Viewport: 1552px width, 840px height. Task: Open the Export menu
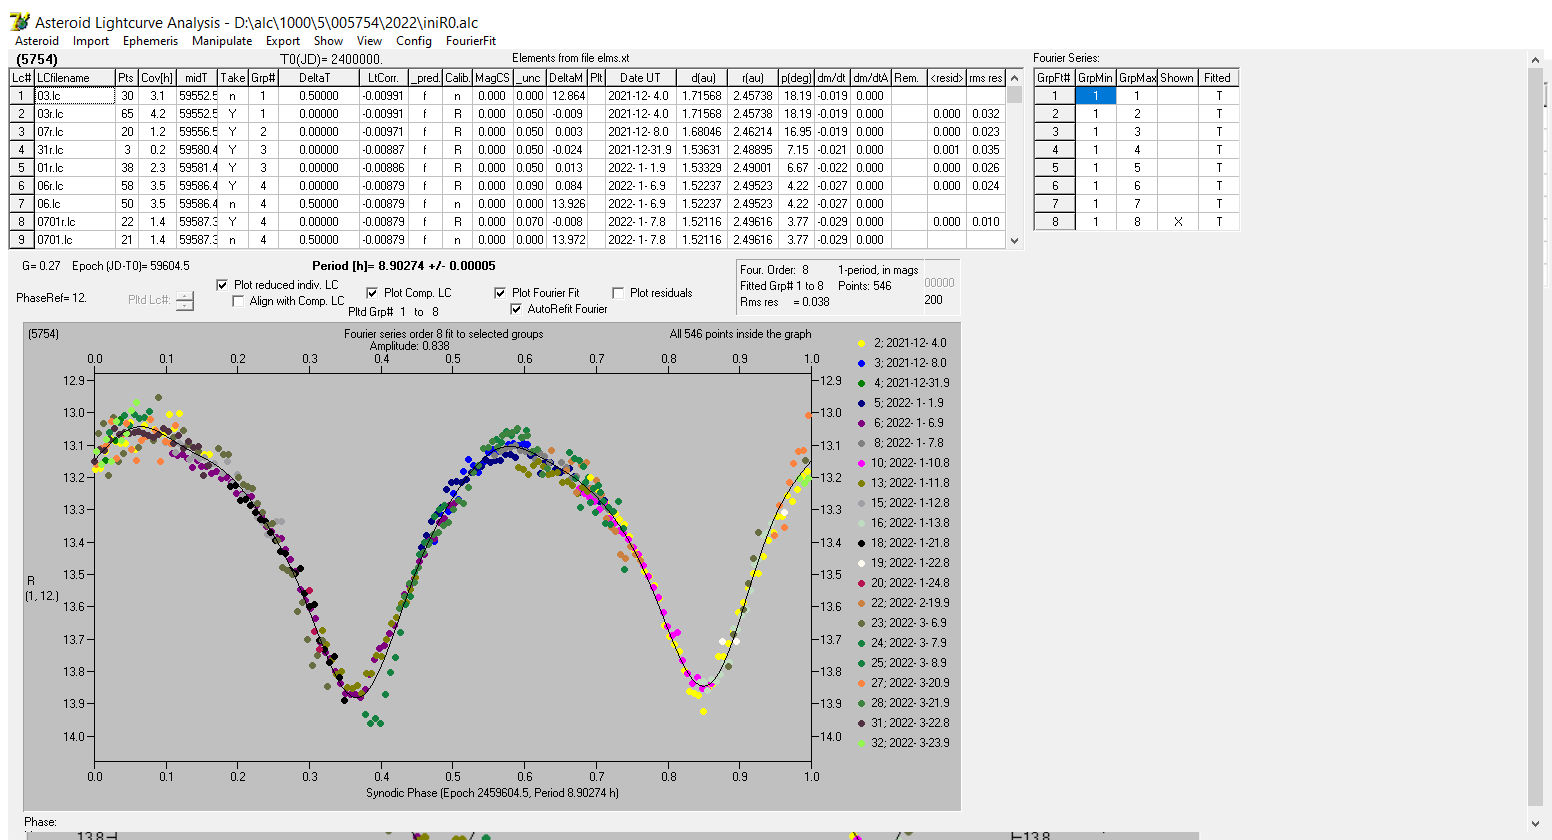pos(283,41)
